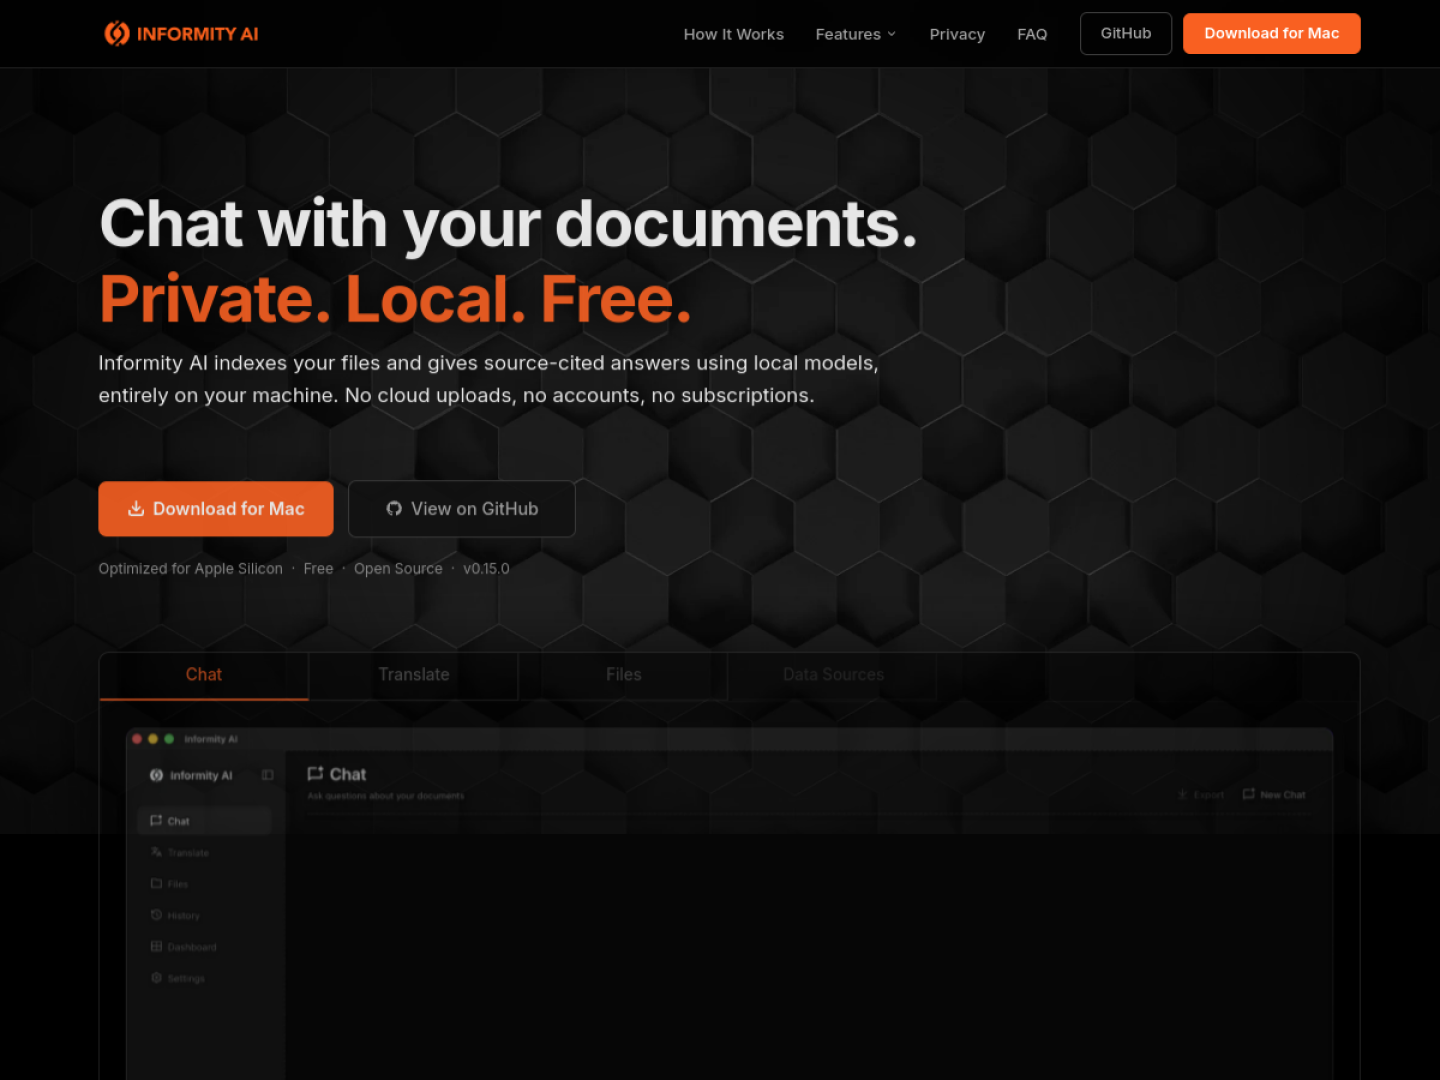Select Files in the app preview sidebar
The image size is (1440, 1080).
coord(204,884)
